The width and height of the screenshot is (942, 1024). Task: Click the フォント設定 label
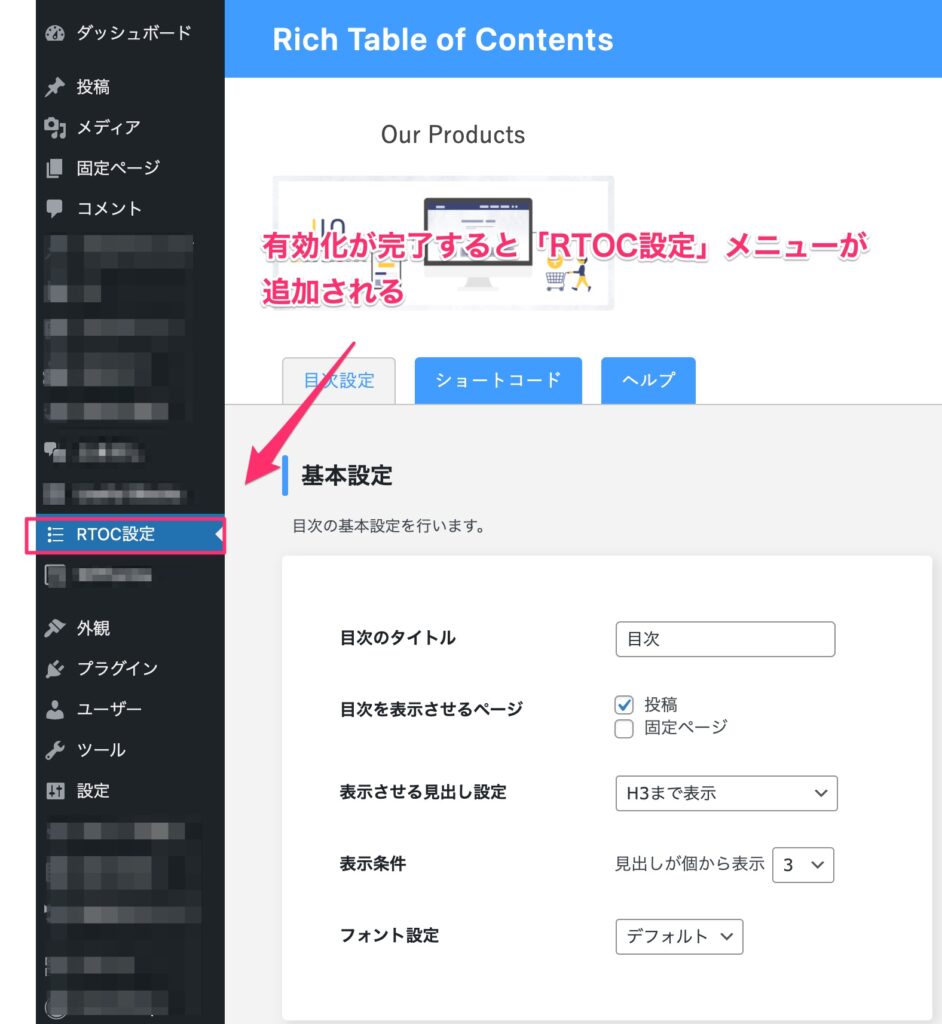coord(389,936)
